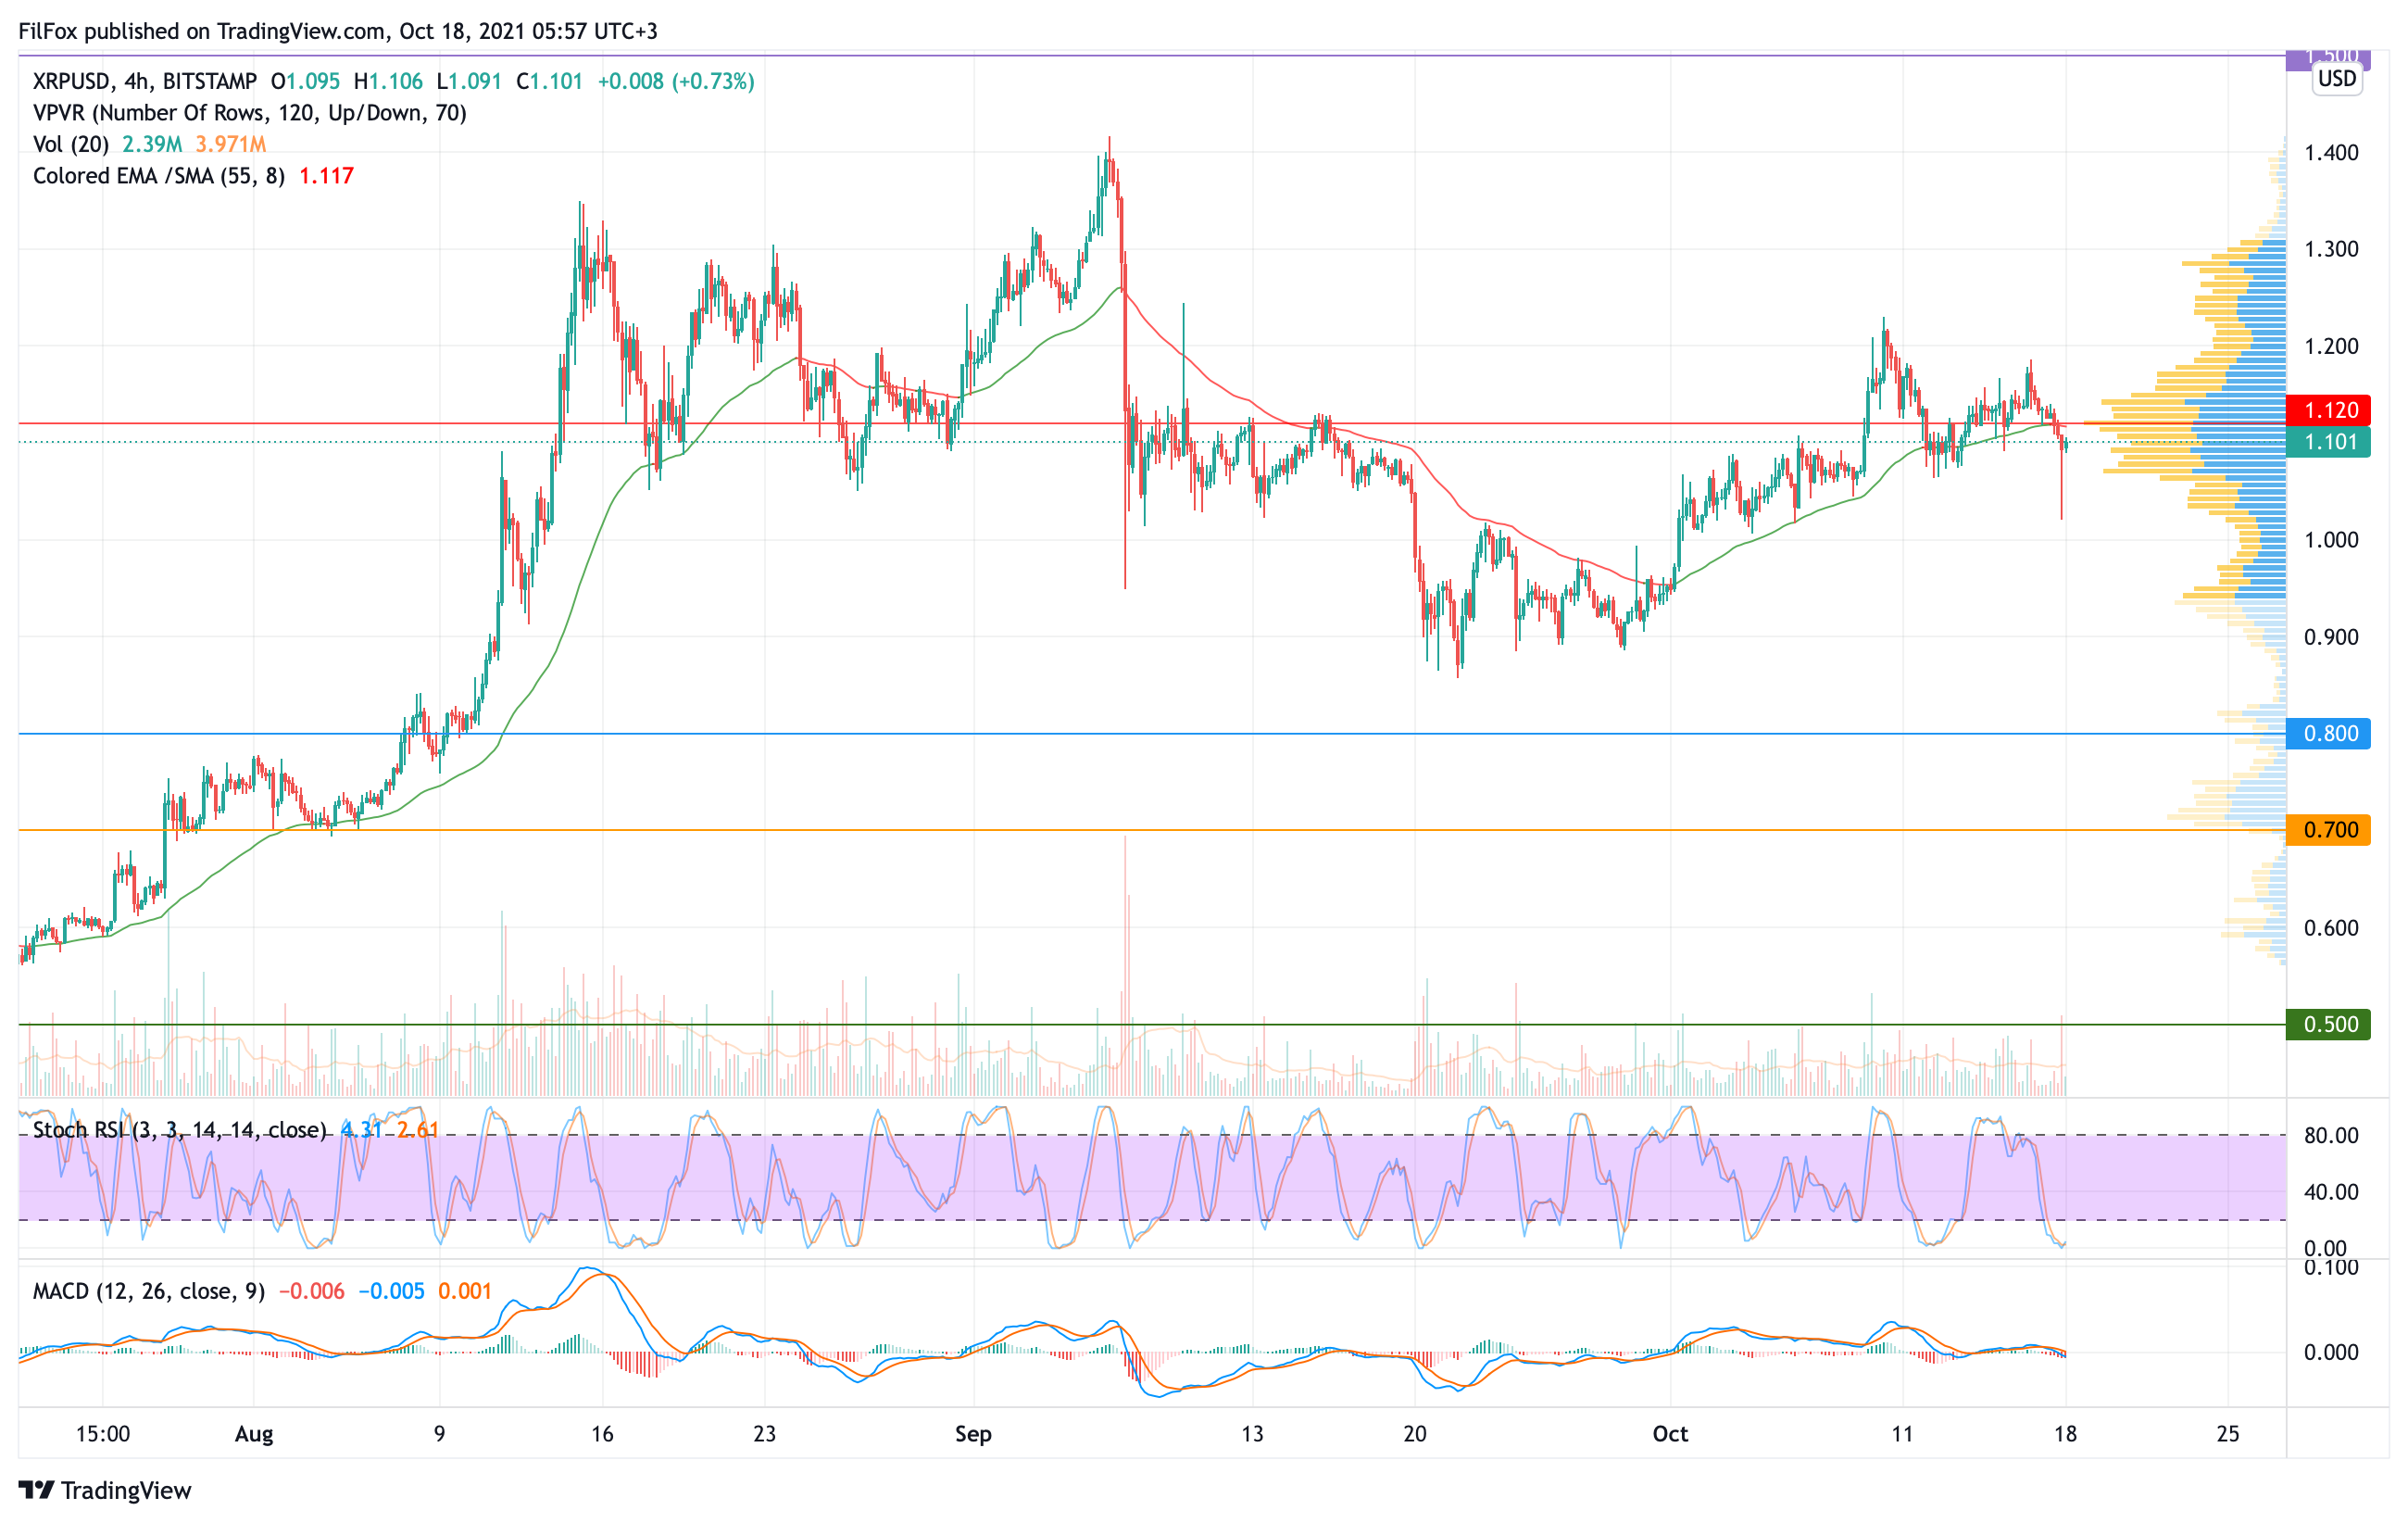Click the Vol (20) indicator legend
Image resolution: width=2408 pixels, height=1523 pixels.
tap(70, 145)
